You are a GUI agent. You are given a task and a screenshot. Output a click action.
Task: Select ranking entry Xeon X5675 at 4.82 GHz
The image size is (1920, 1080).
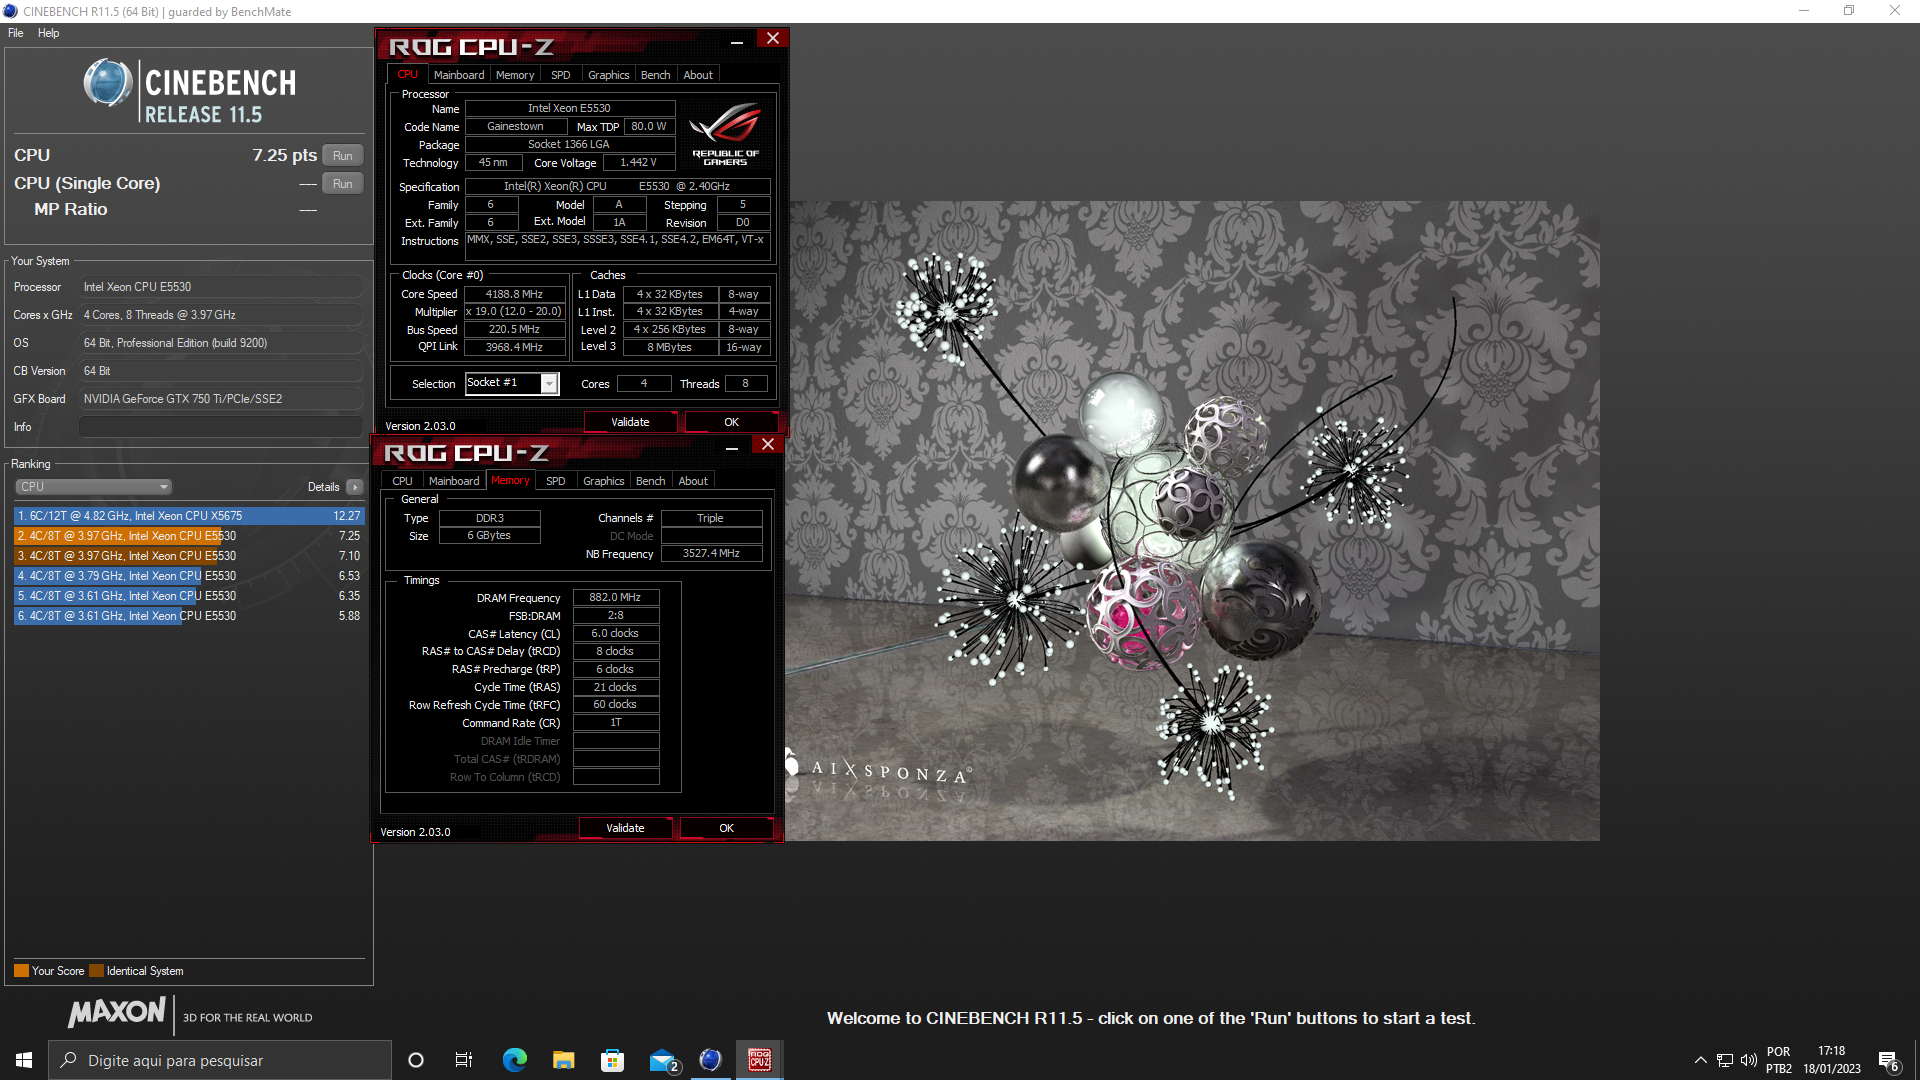[x=189, y=516]
